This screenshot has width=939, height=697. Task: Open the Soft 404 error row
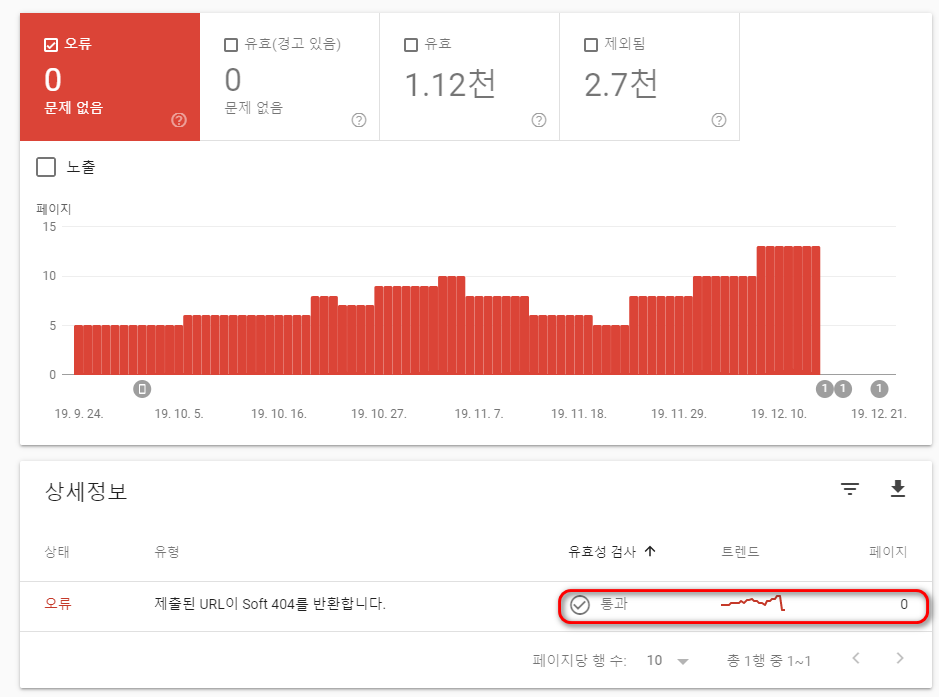[475, 605]
